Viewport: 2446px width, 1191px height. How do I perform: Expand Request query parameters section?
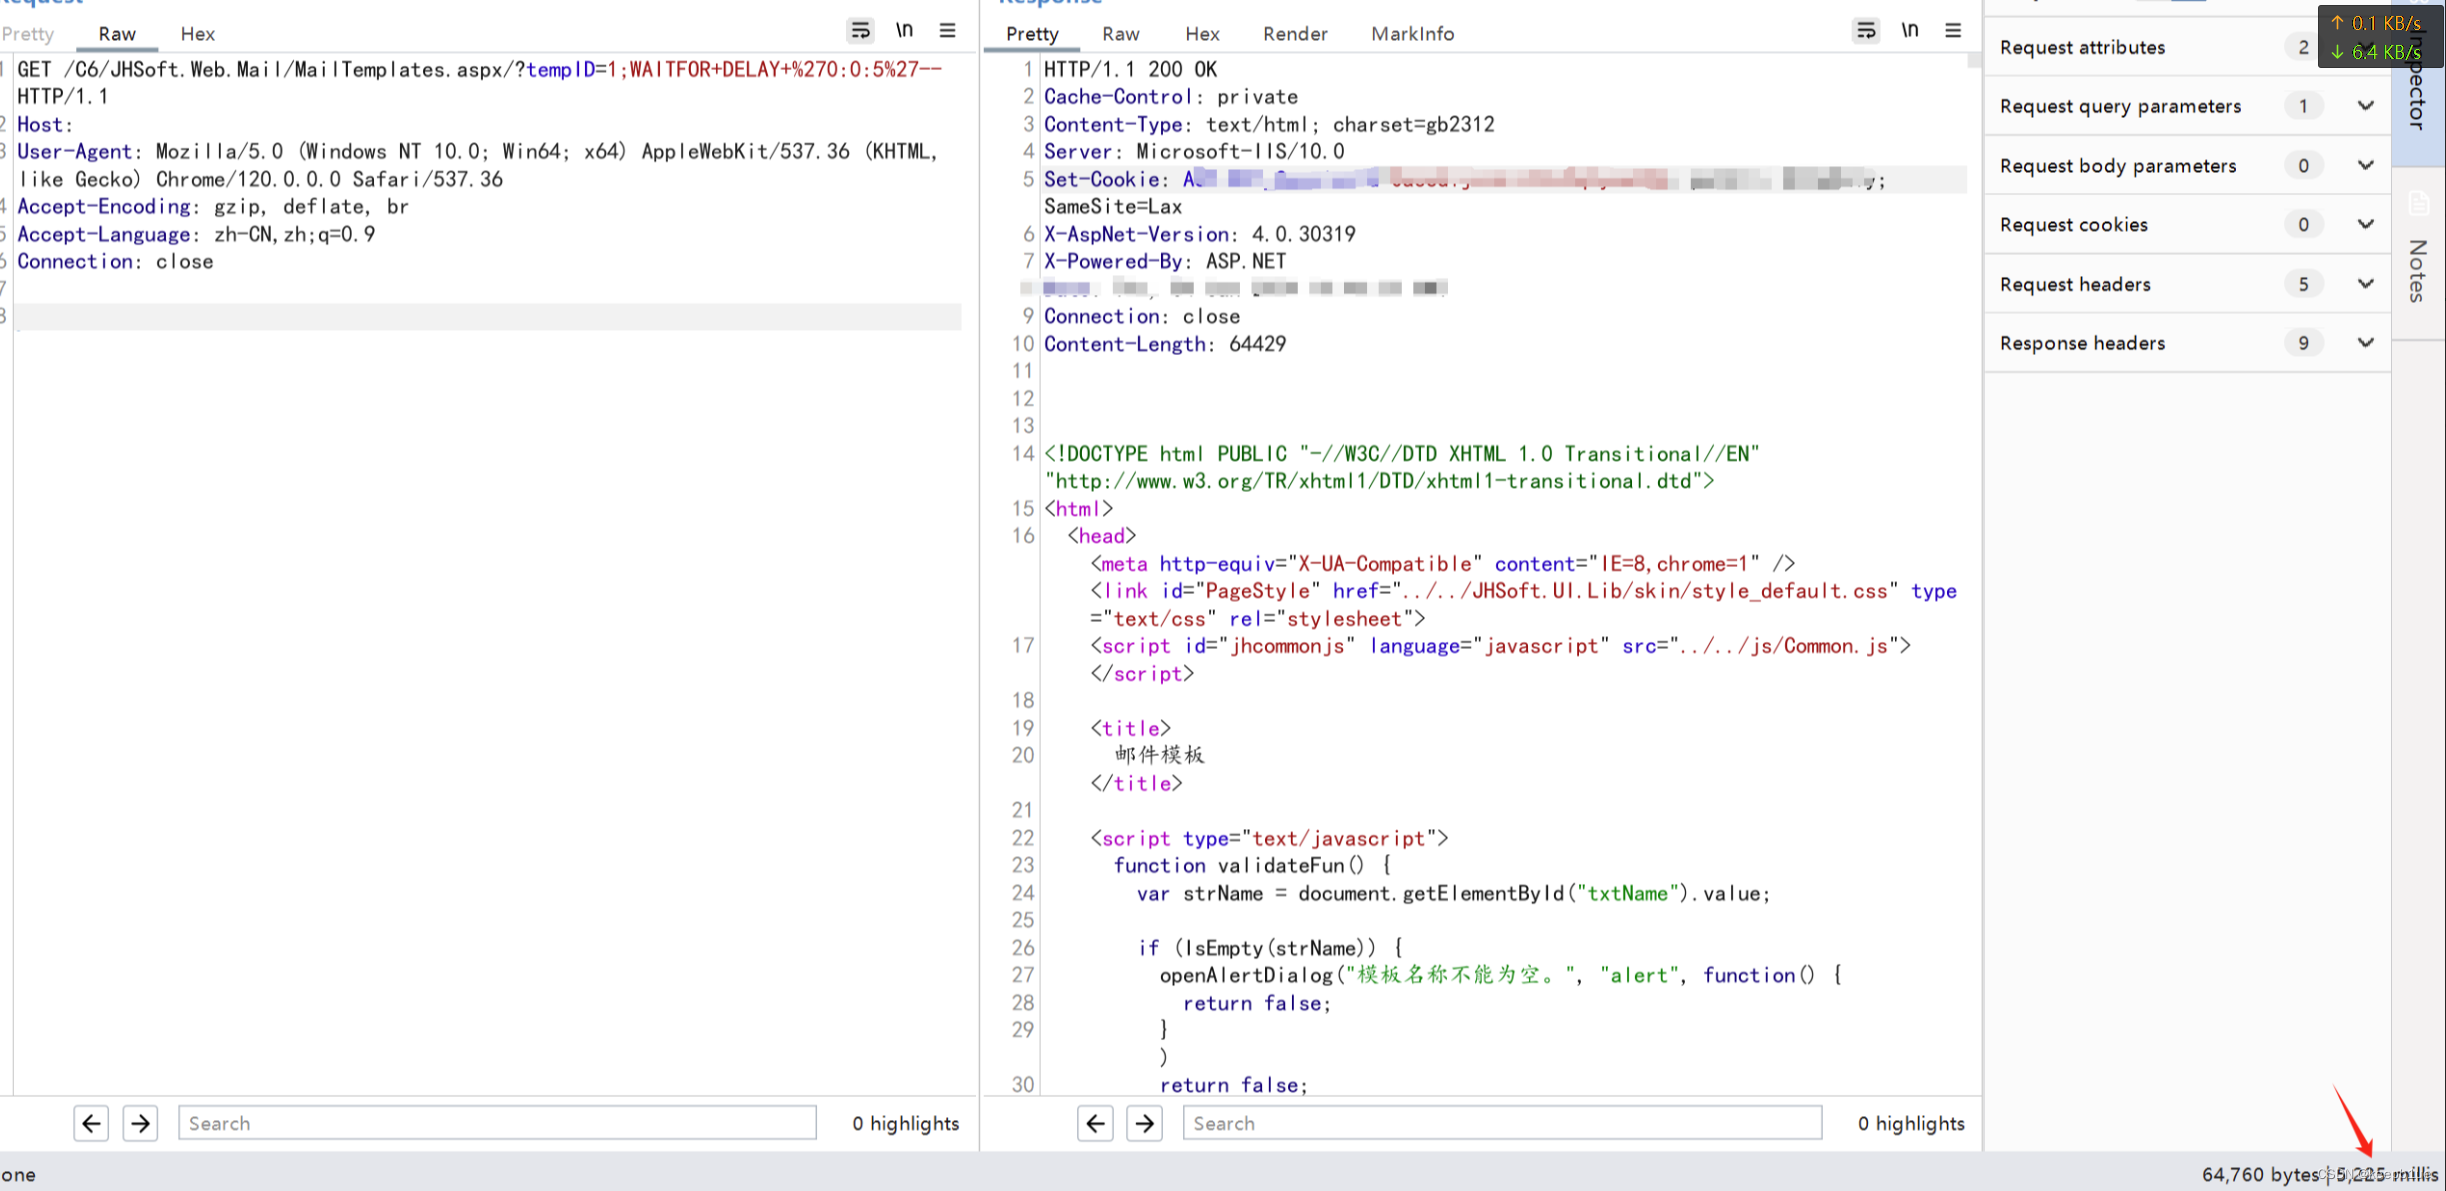click(x=2365, y=106)
